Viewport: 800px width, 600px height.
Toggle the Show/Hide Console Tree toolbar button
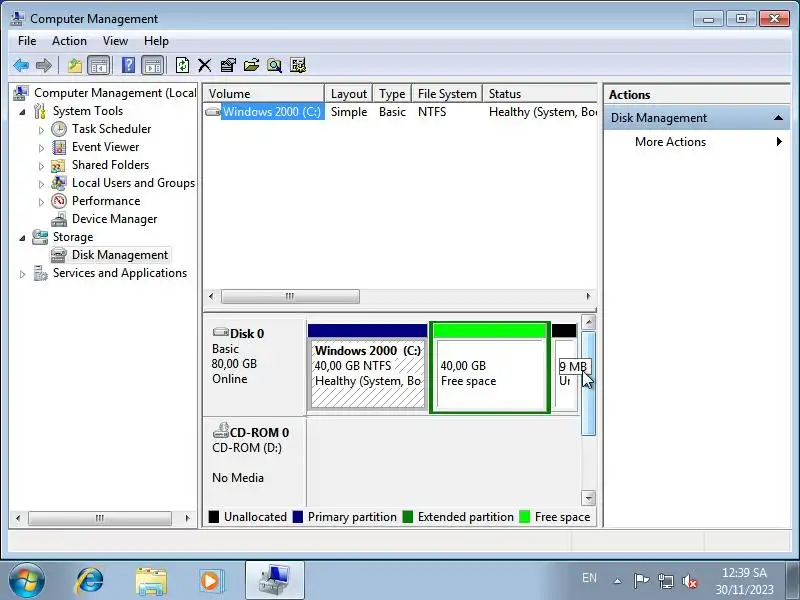[x=98, y=65]
